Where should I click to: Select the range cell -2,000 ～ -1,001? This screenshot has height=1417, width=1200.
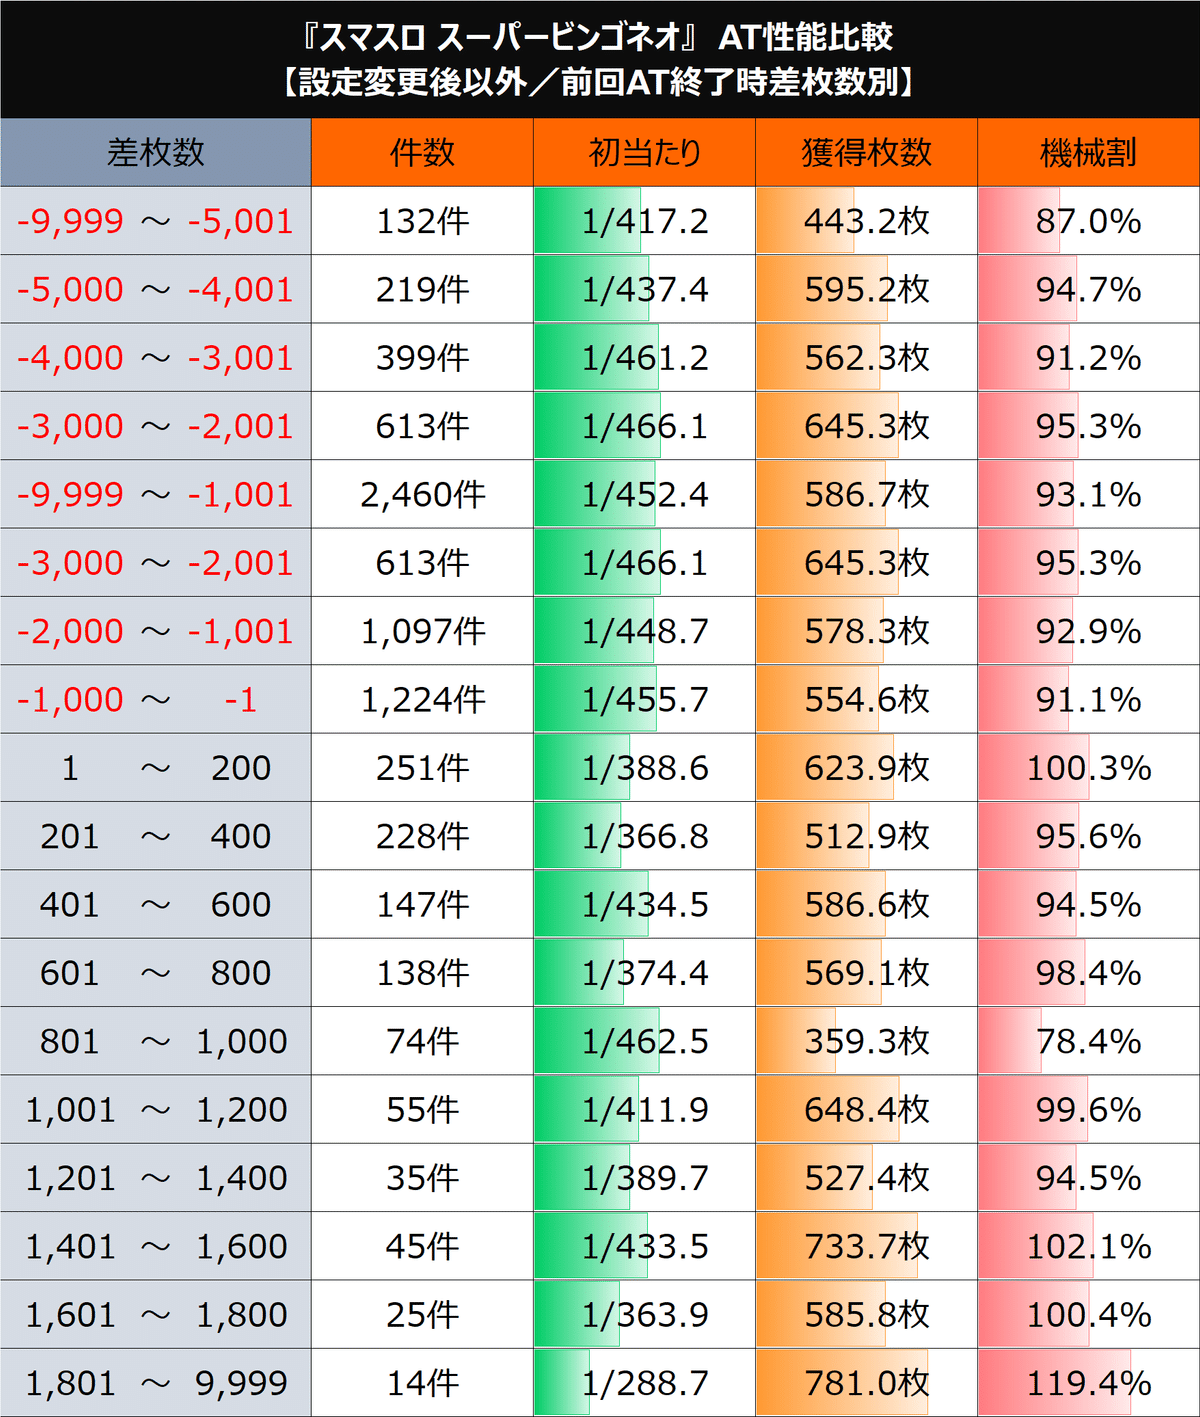(155, 631)
